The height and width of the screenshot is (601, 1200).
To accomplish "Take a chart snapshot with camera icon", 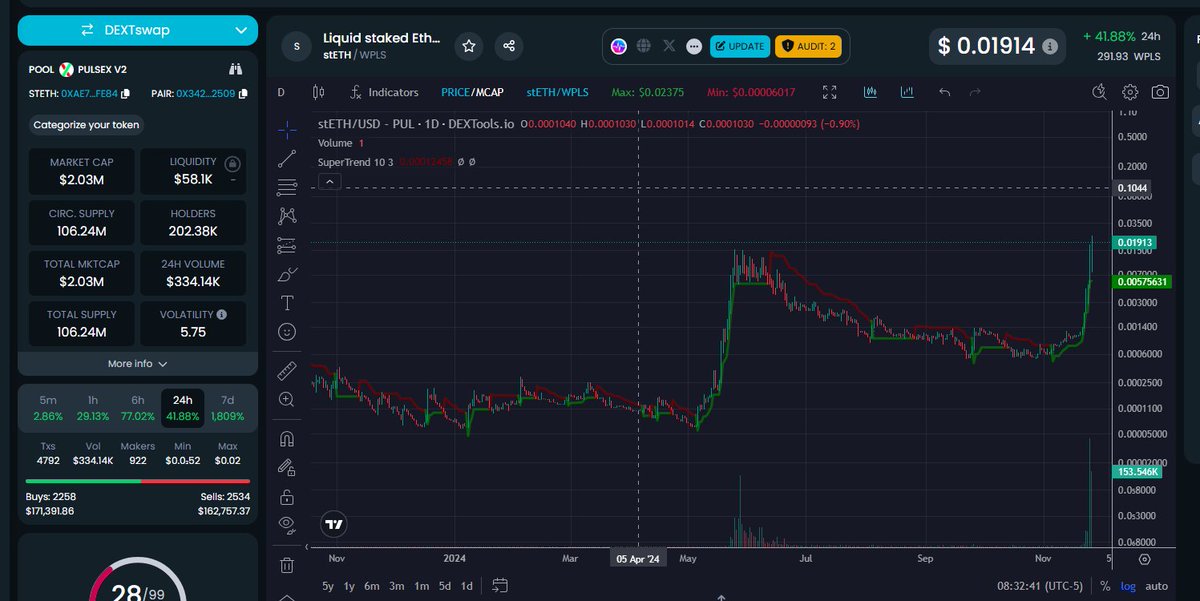I will (x=1160, y=92).
